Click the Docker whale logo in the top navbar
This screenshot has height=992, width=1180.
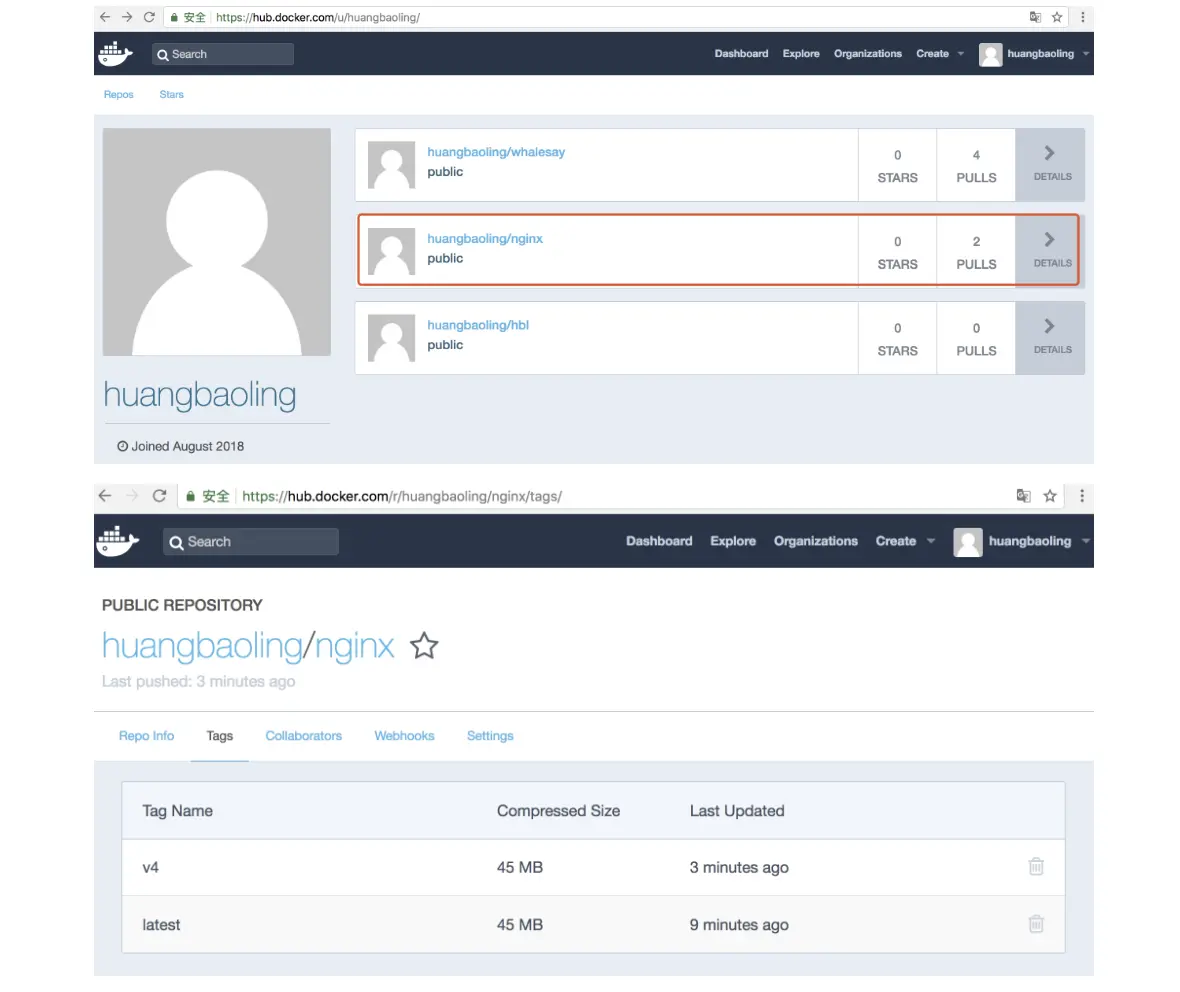point(115,53)
